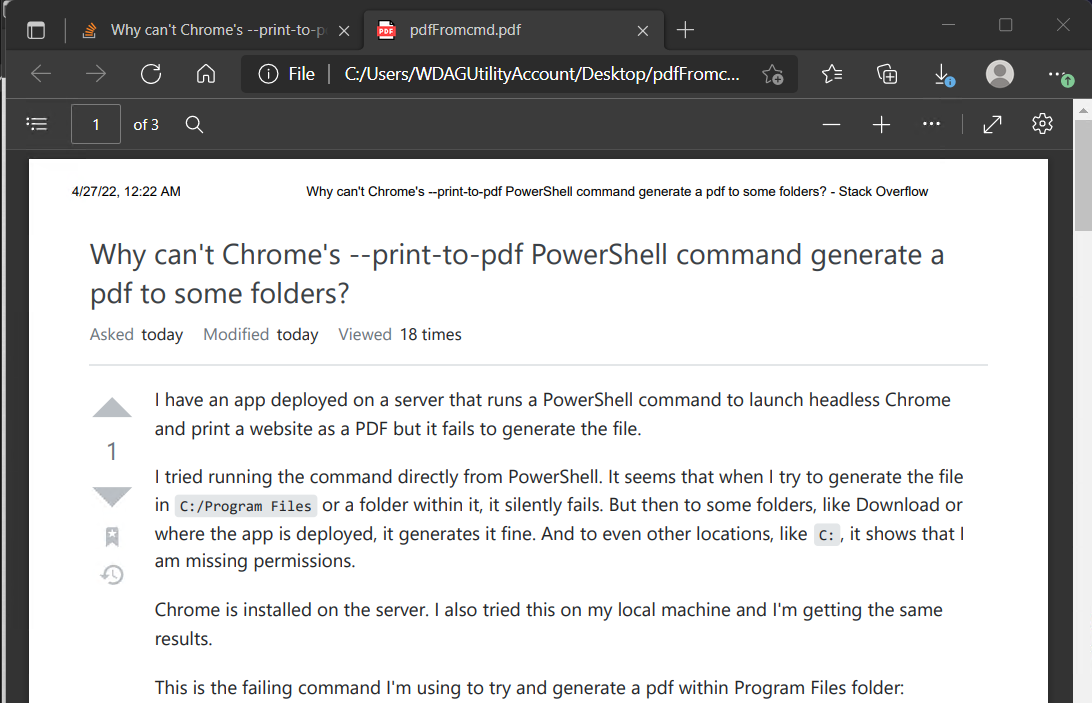The height and width of the screenshot is (703, 1092).
Task: Click the PDF page number field
Action: point(96,124)
